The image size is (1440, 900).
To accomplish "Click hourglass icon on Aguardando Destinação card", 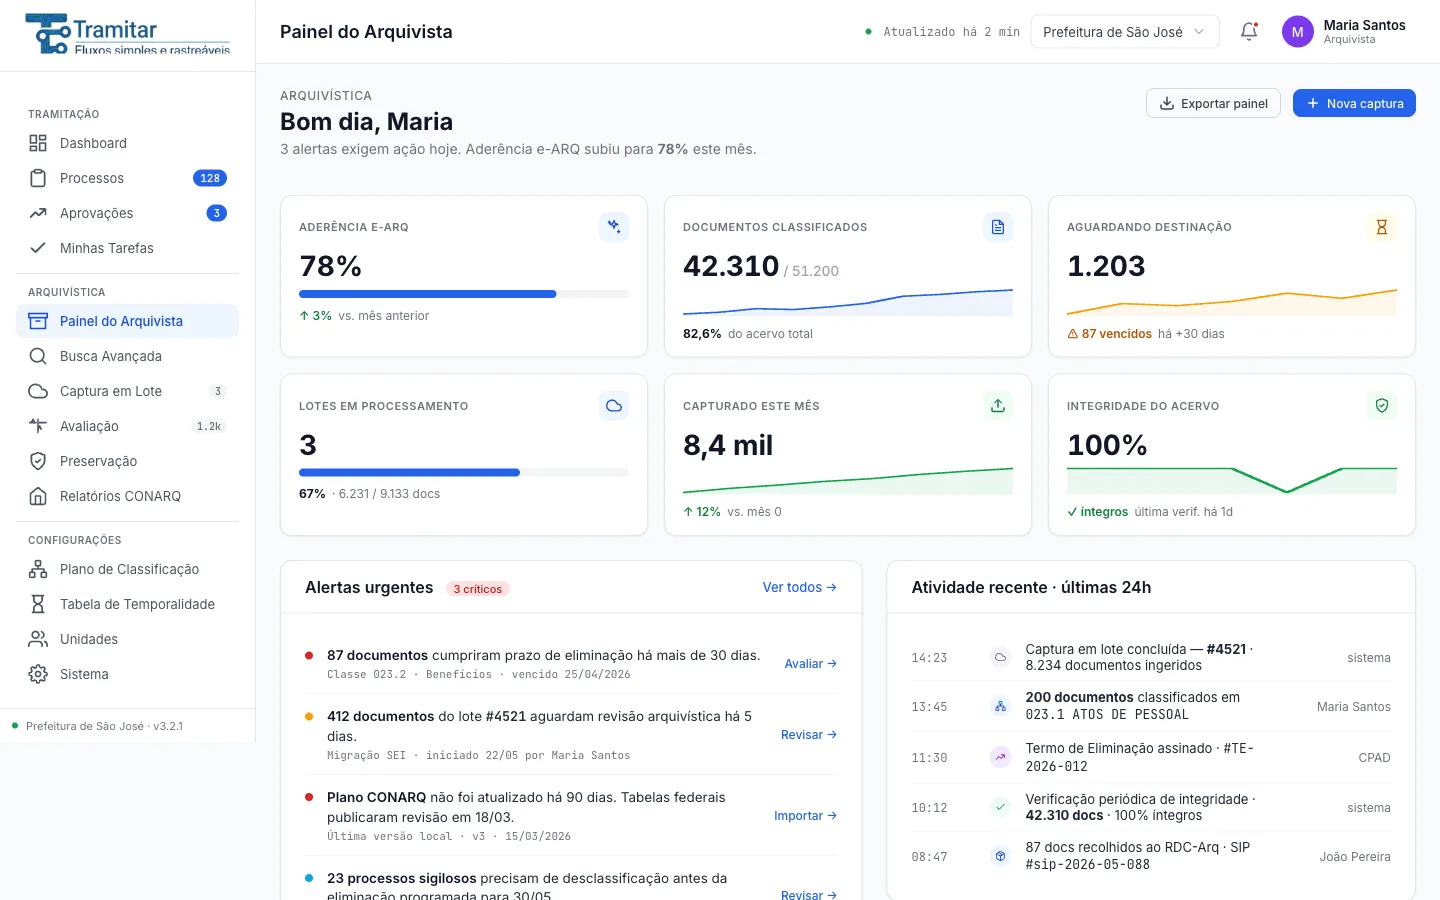I will (1382, 227).
